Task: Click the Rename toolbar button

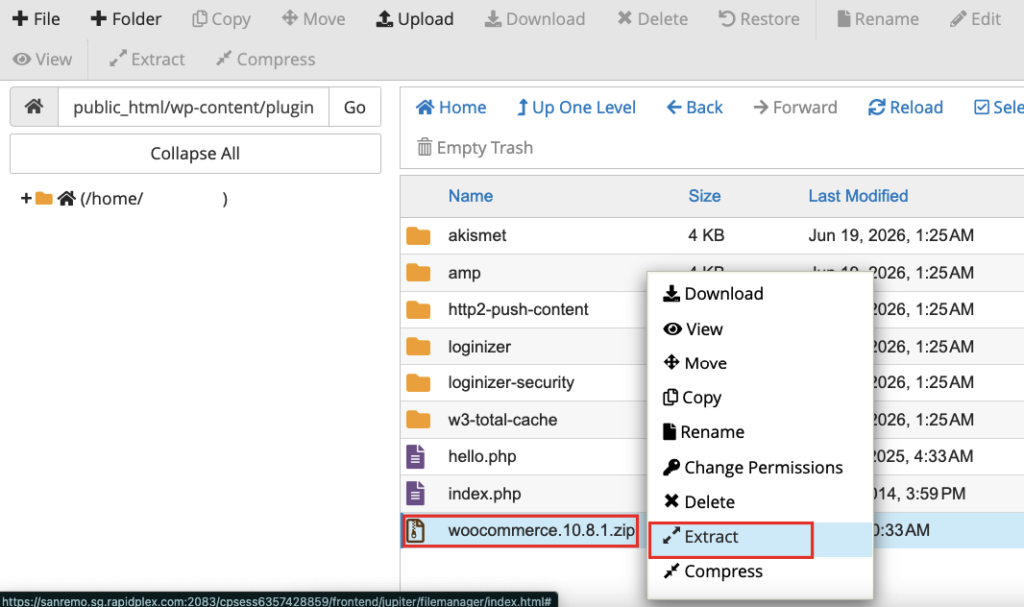Action: (x=878, y=19)
